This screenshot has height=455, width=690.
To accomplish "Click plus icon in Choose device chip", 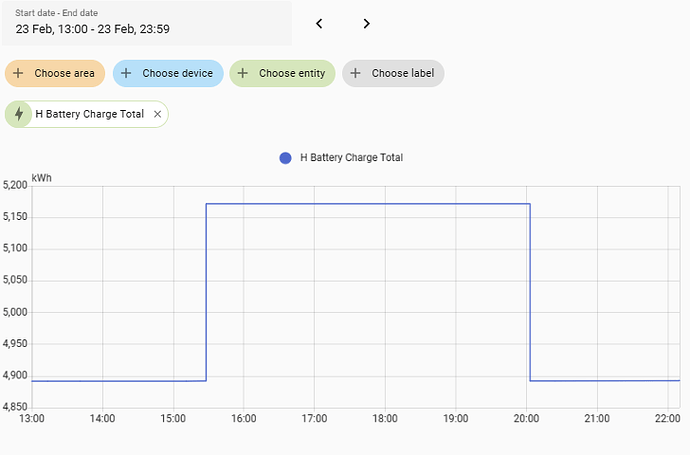I will pos(126,73).
